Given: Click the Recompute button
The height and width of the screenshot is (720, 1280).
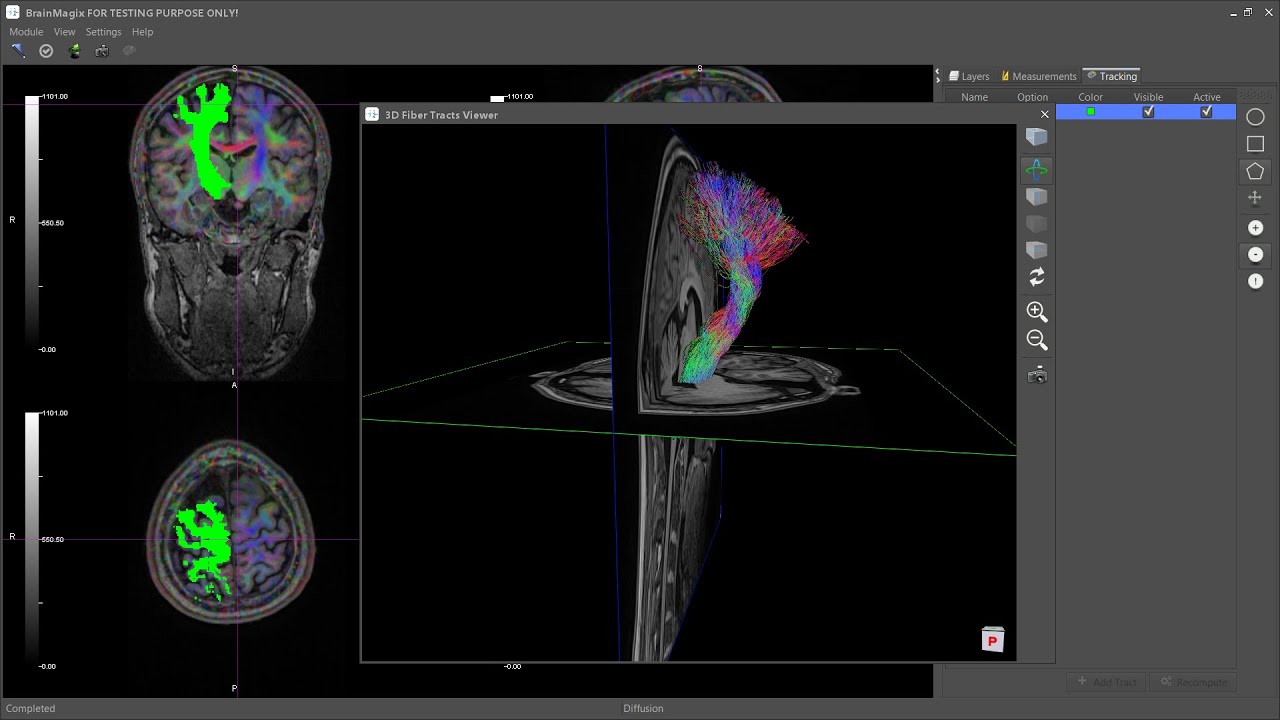Looking at the screenshot, I should point(1194,682).
